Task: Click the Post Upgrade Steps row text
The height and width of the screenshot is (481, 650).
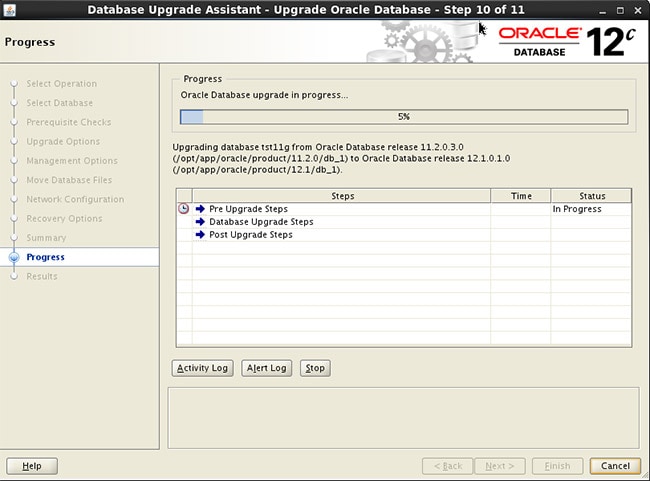Action: coord(251,235)
